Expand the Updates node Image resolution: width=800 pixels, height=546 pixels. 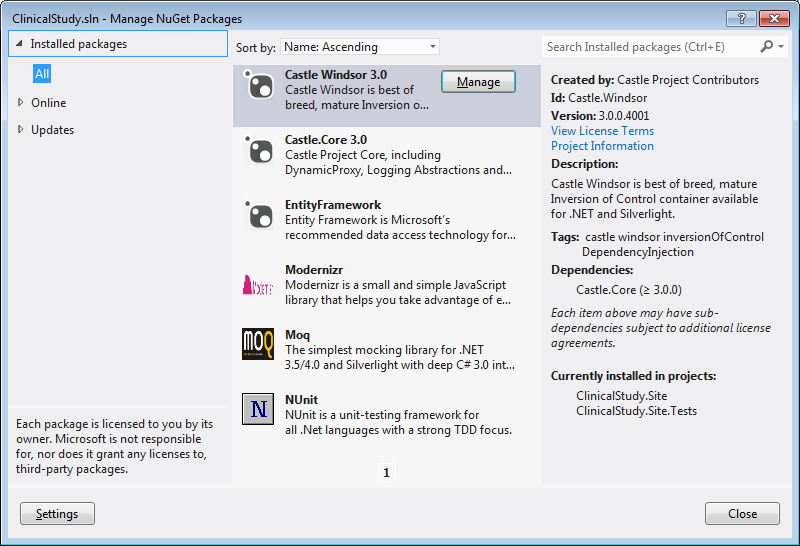(20, 130)
